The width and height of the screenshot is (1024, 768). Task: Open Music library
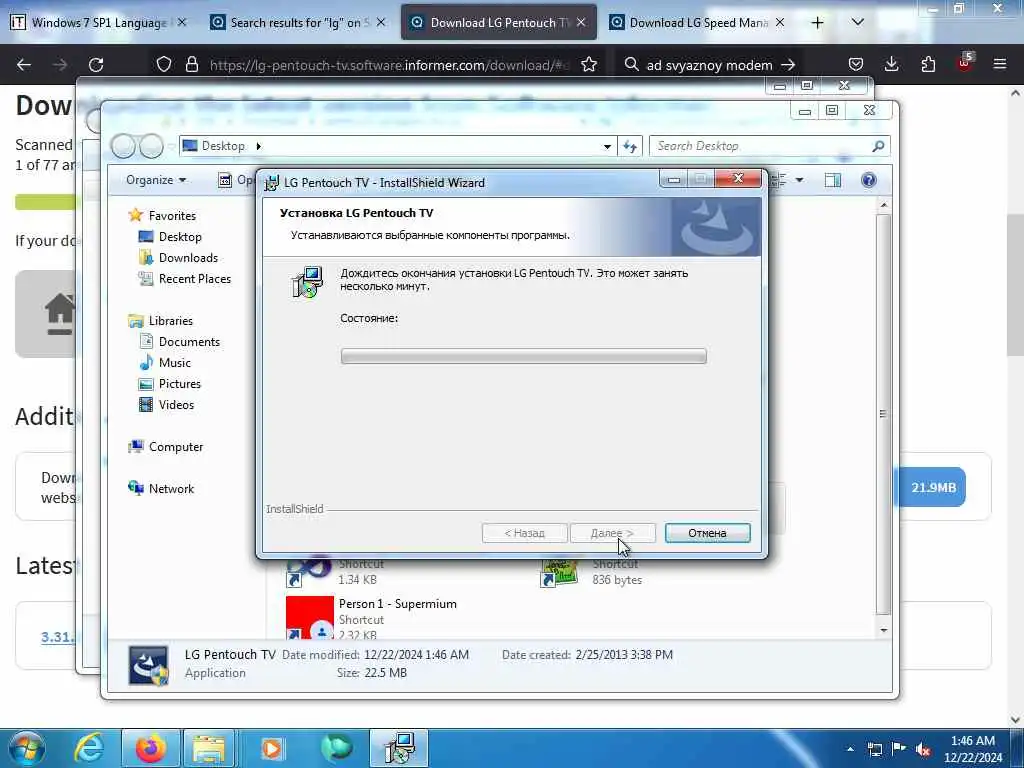tap(165, 362)
